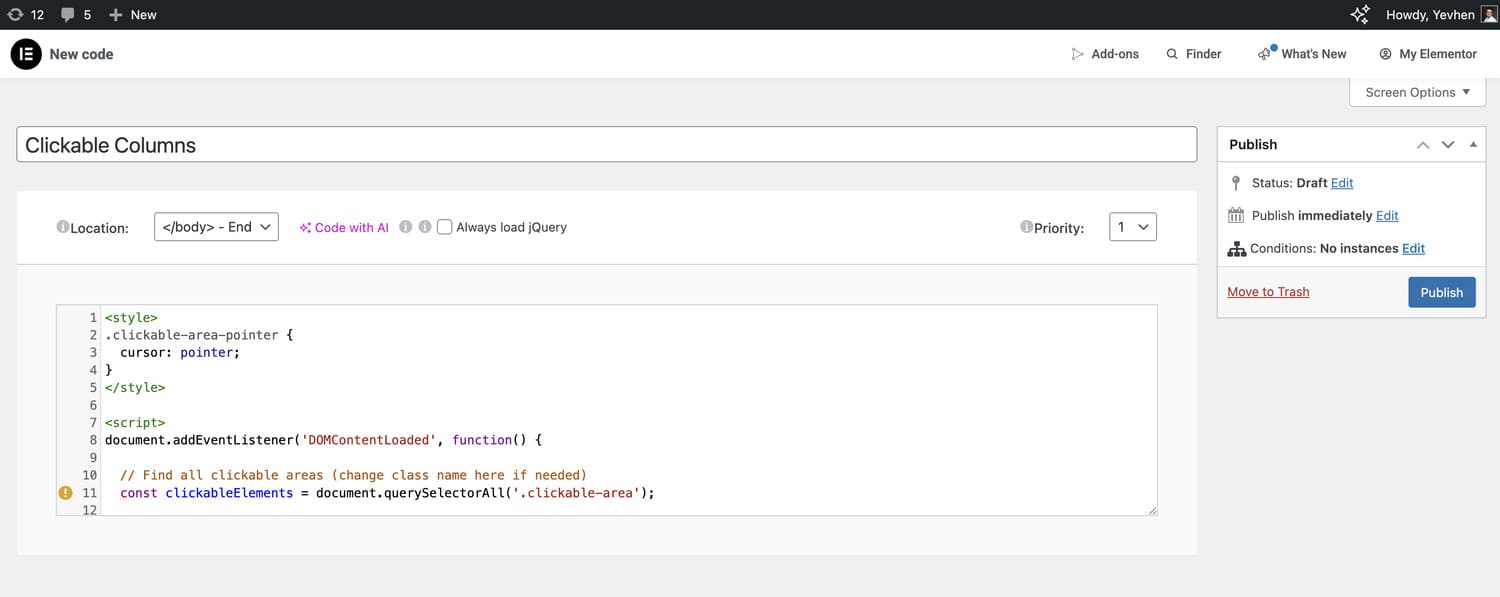Click the opening <style> tag on line 1

tap(131, 318)
